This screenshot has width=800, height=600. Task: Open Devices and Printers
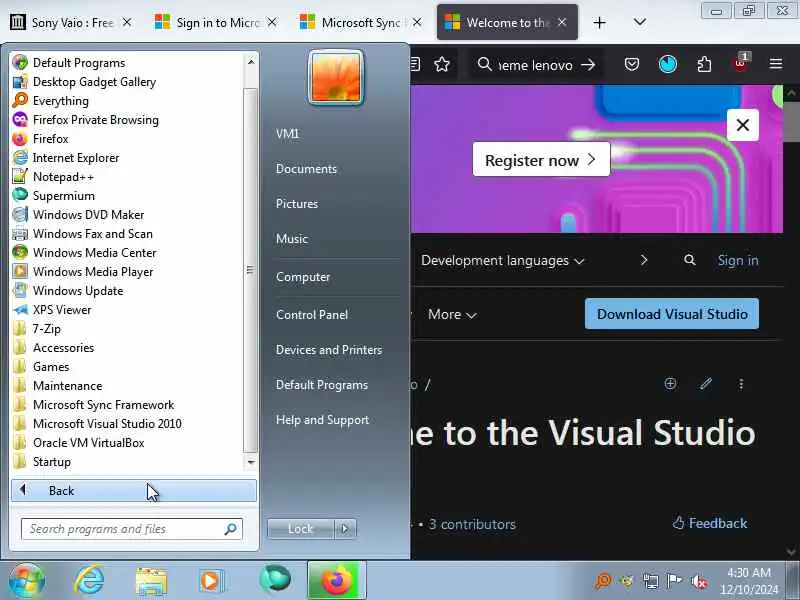(x=329, y=349)
